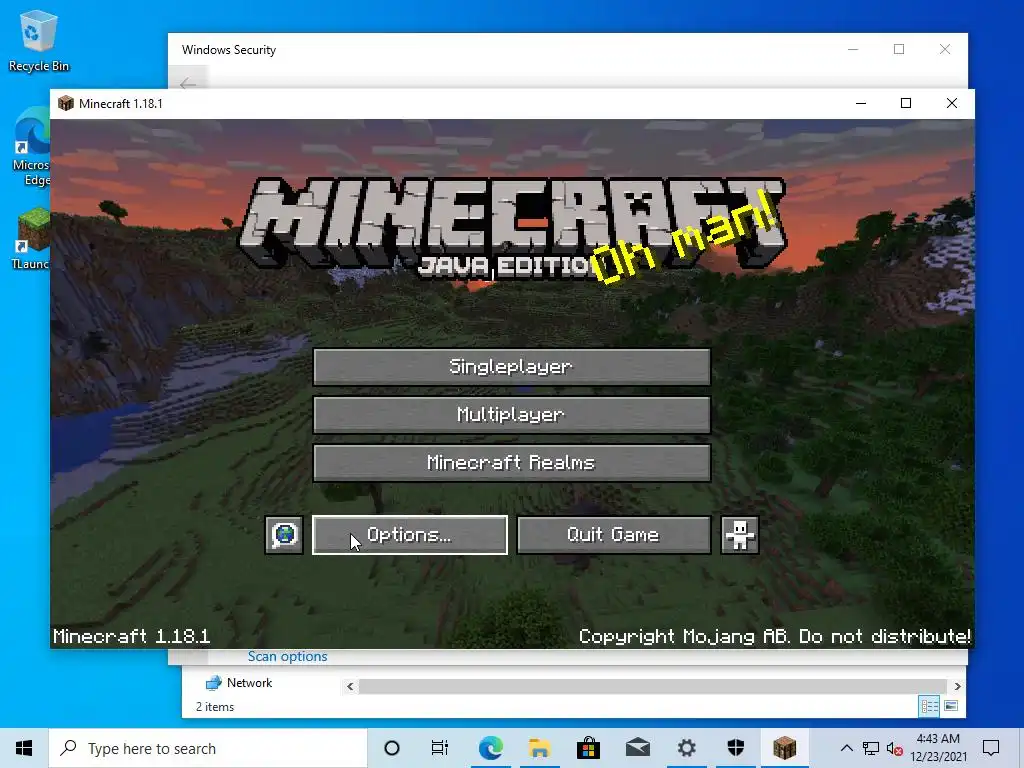Image resolution: width=1024 pixels, height=768 pixels.
Task: Minimize the Windows Security window
Action: [x=853, y=49]
